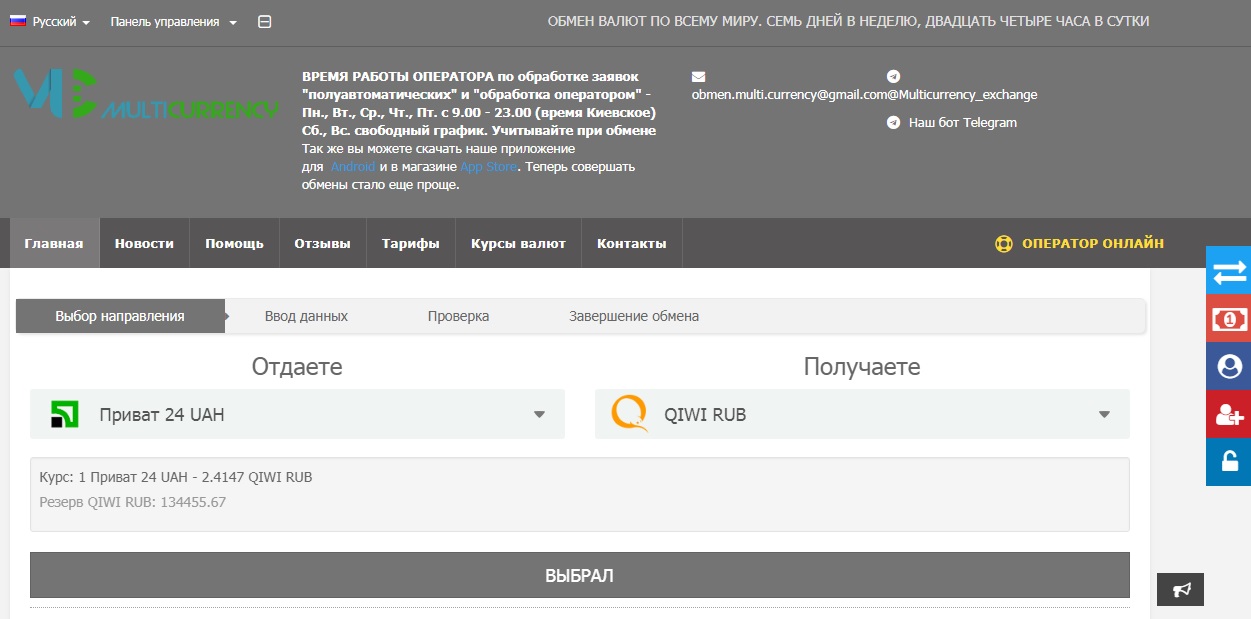
Task: Click the red add-user registration icon
Action: click(1228, 414)
